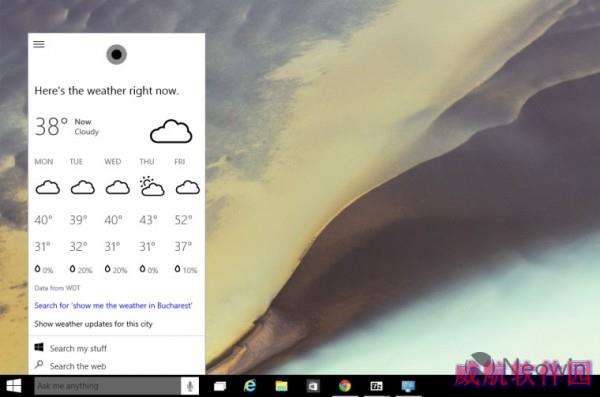Screen dimensions: 600x397
Task: Select 'Search my stuff' option
Action: [78, 348]
